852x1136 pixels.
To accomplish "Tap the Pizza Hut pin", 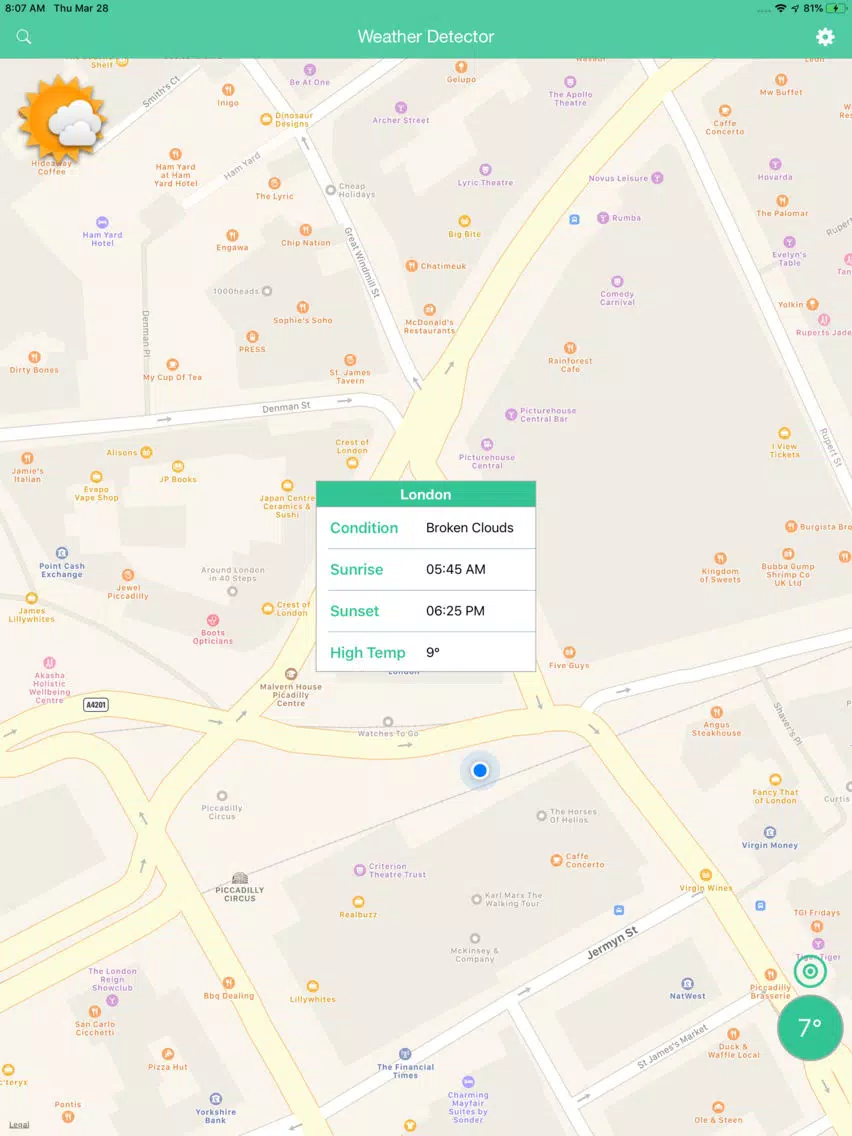I will click(168, 1053).
